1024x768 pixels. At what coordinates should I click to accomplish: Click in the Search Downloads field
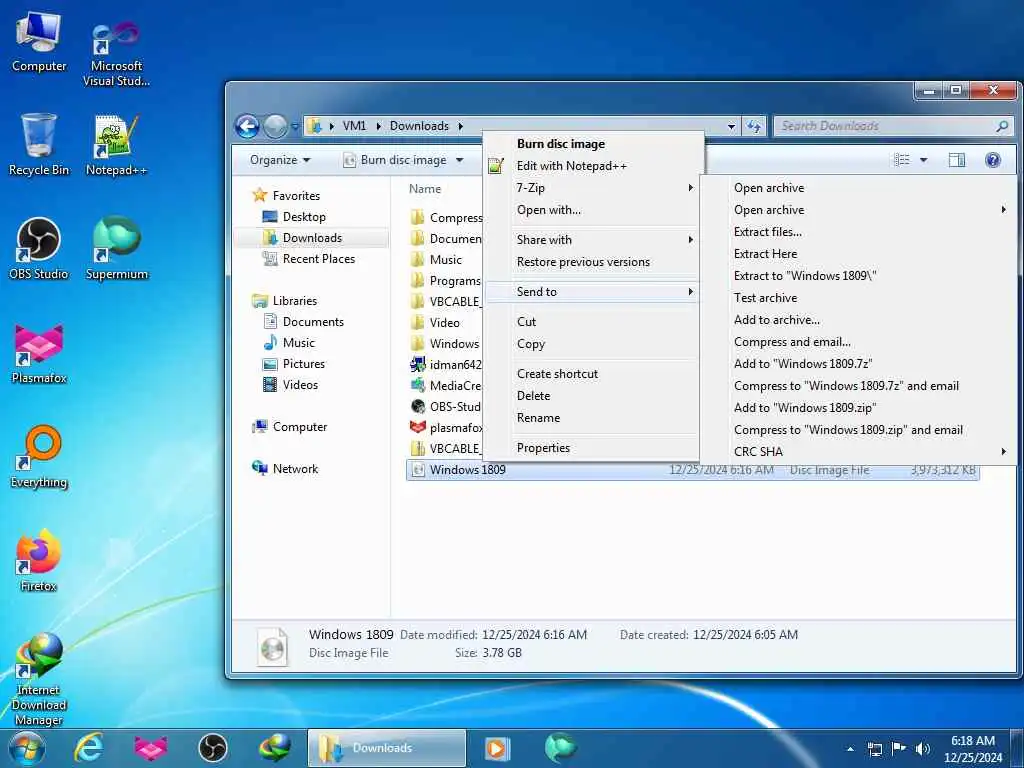[x=893, y=126]
